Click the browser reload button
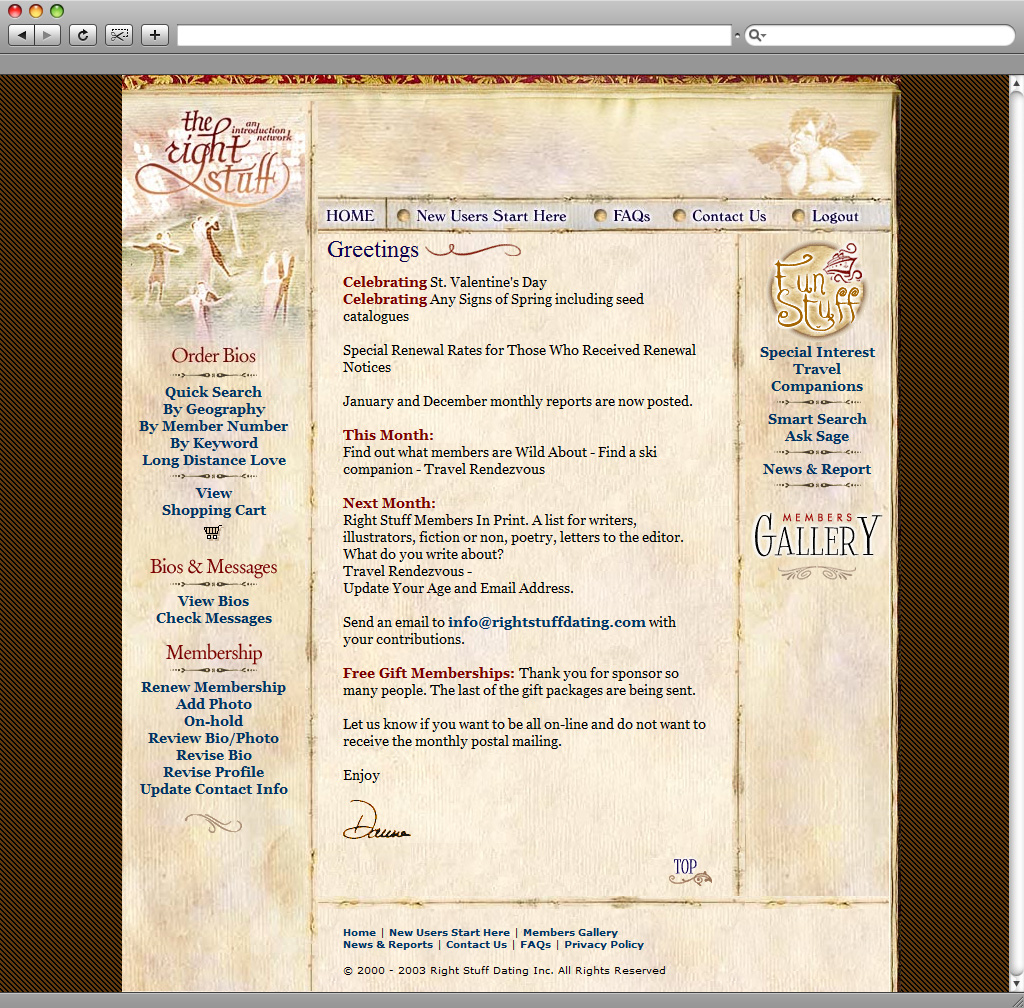This screenshot has width=1024, height=1008. point(82,35)
